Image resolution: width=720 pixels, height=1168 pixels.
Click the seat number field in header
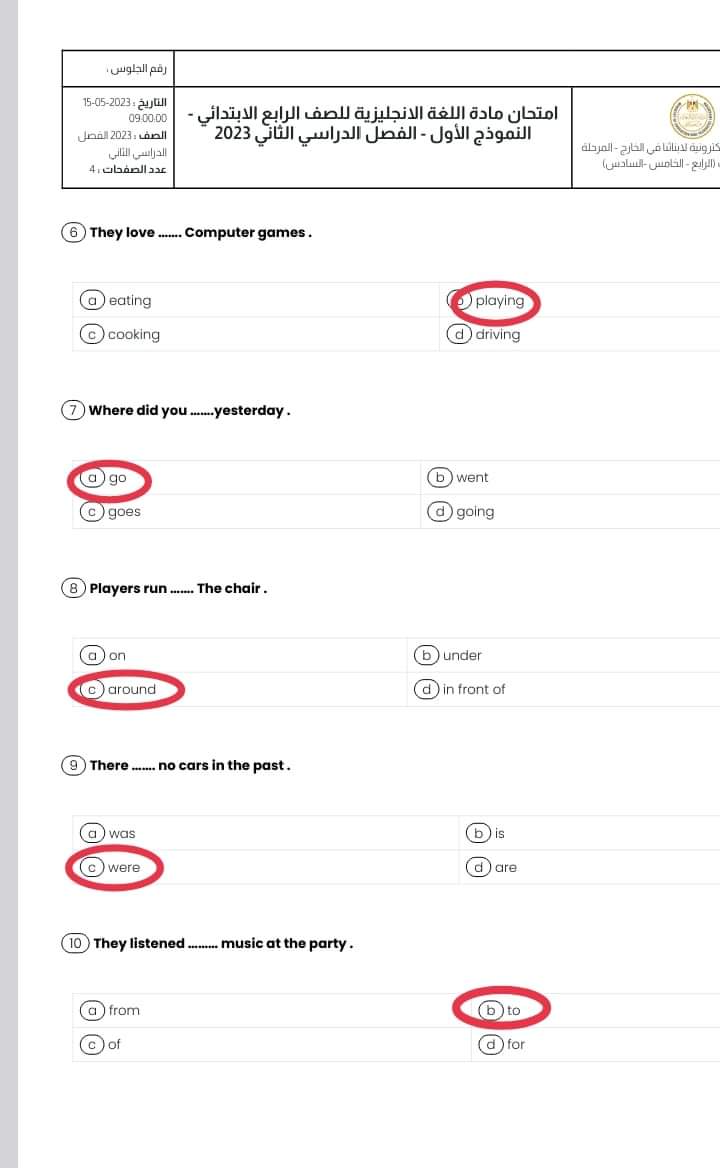140,69
